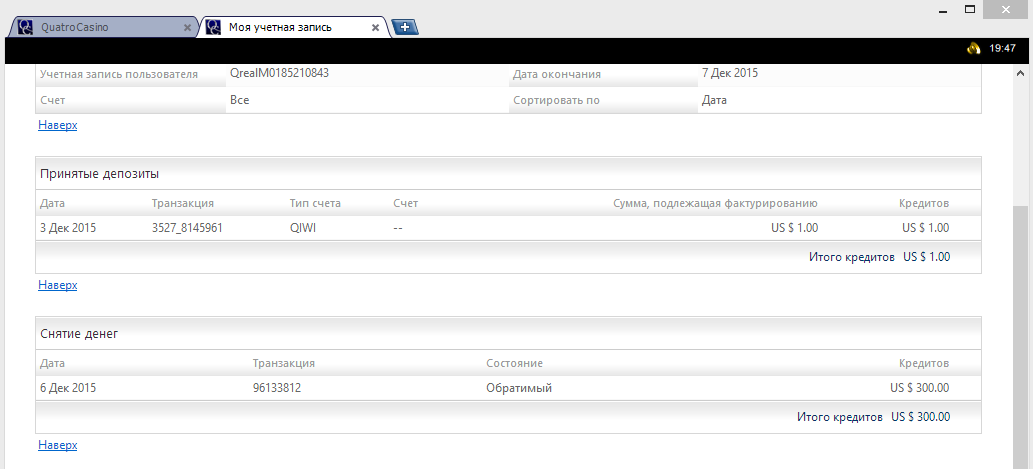Click the Сумма, подлежащая фактурированию column header

point(715,204)
